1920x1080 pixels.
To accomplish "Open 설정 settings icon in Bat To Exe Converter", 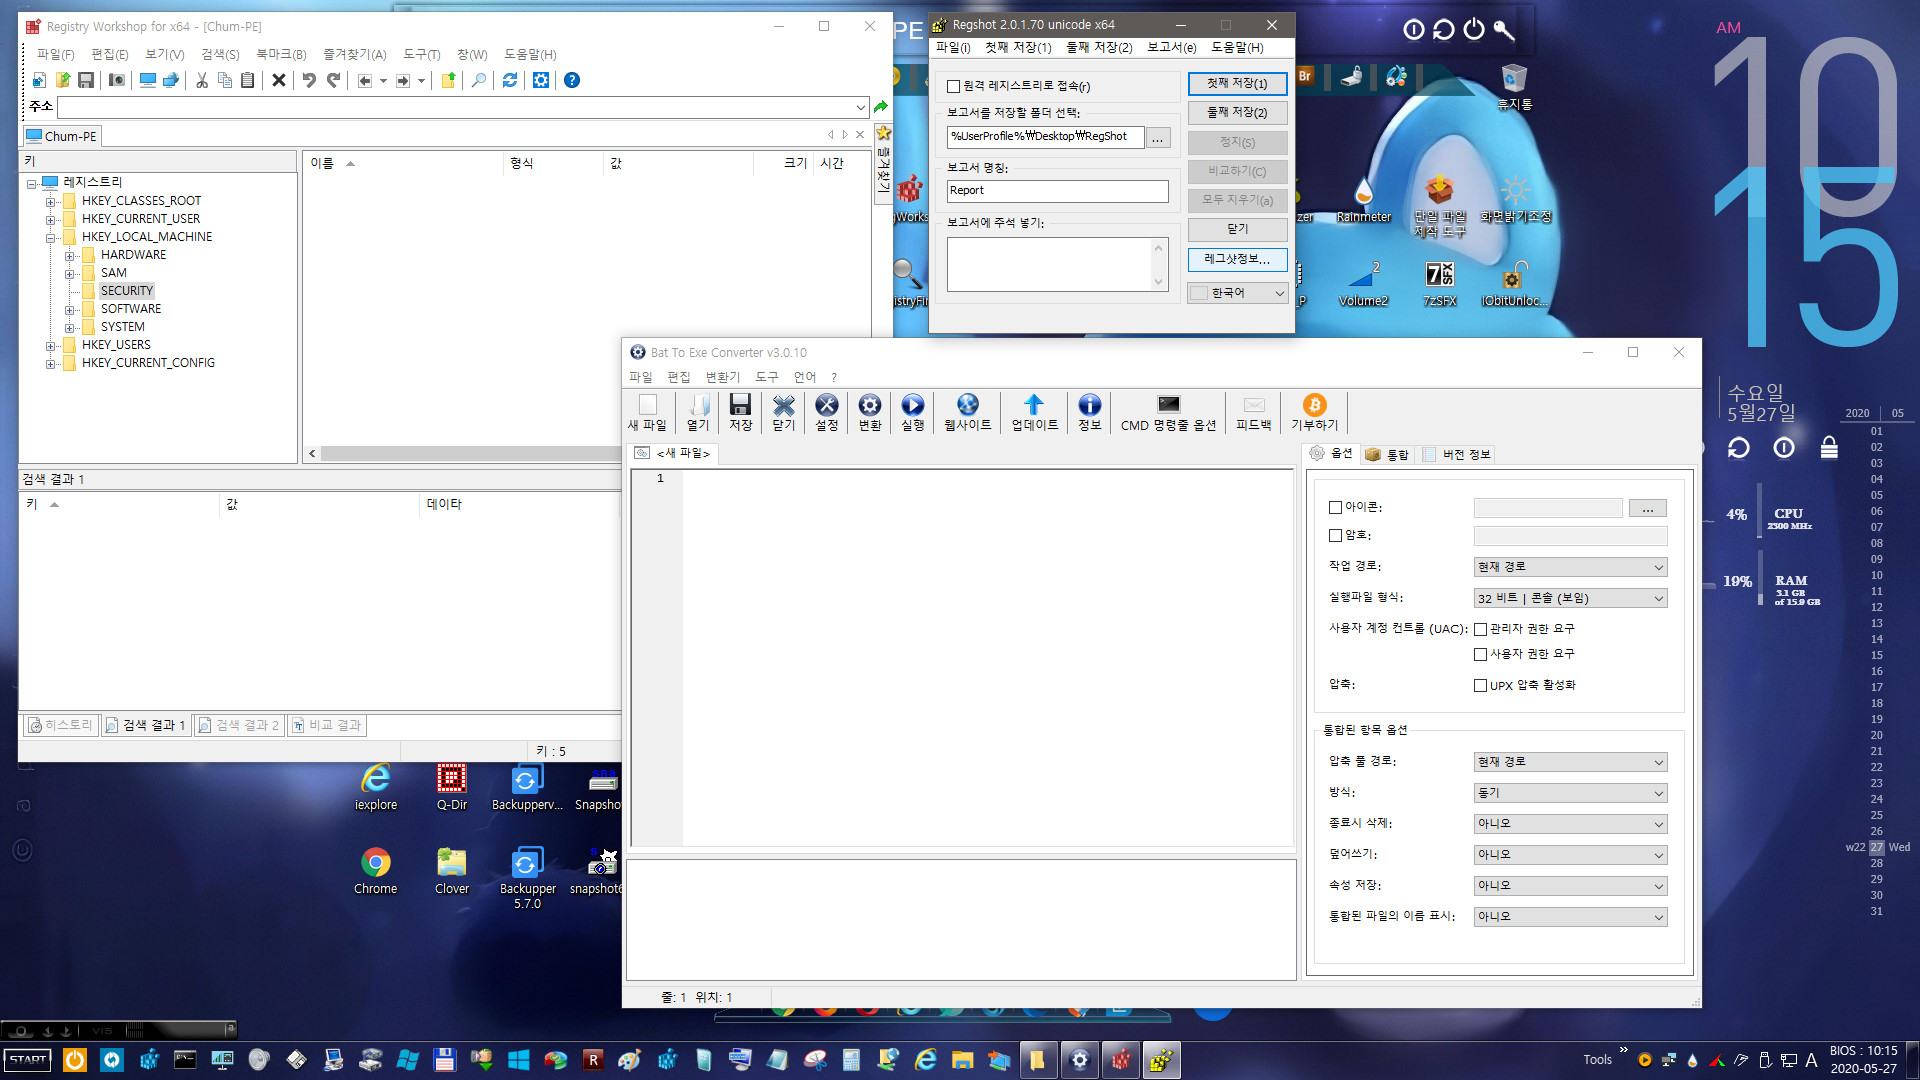I will click(x=826, y=411).
